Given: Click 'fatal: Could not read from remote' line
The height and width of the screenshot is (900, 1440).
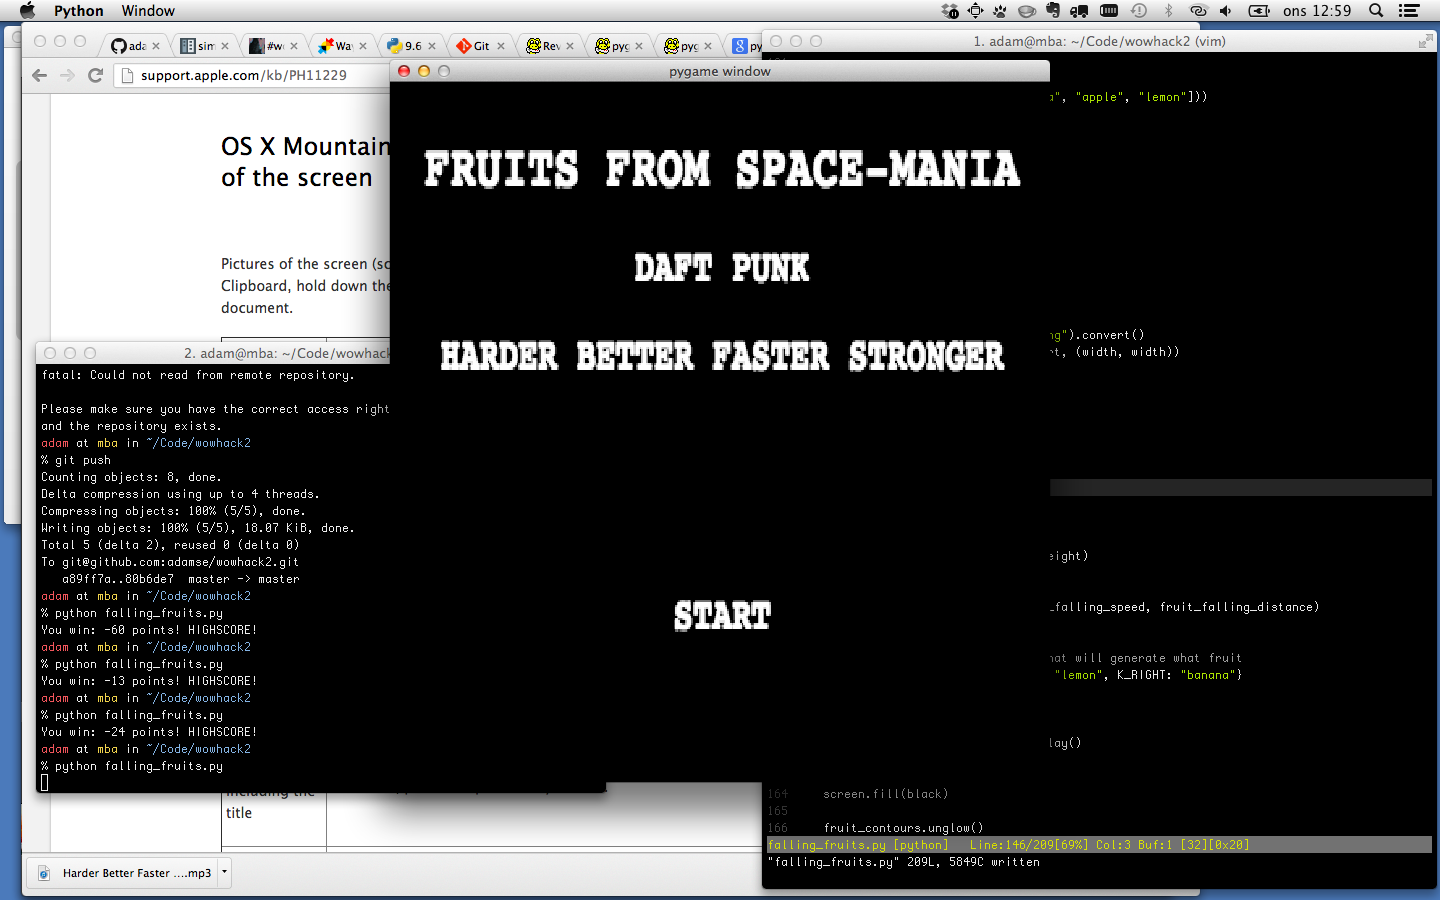Looking at the screenshot, I should point(197,375).
